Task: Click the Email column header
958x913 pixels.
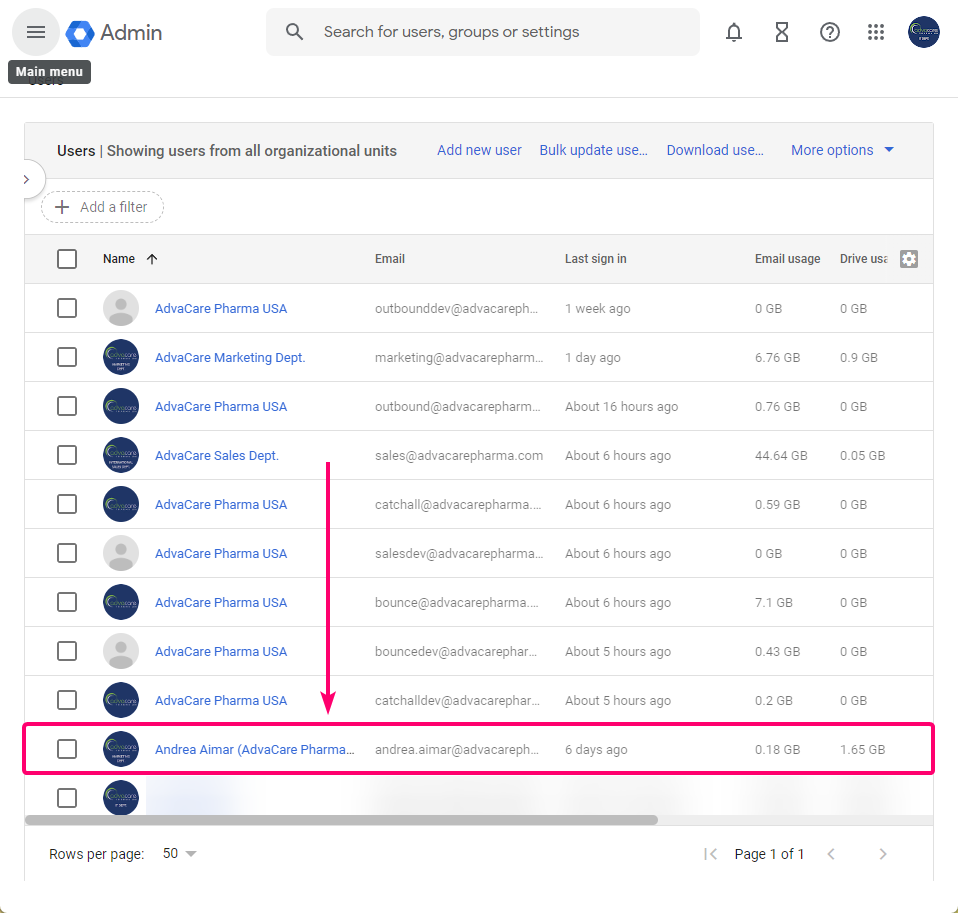Action: tap(390, 259)
